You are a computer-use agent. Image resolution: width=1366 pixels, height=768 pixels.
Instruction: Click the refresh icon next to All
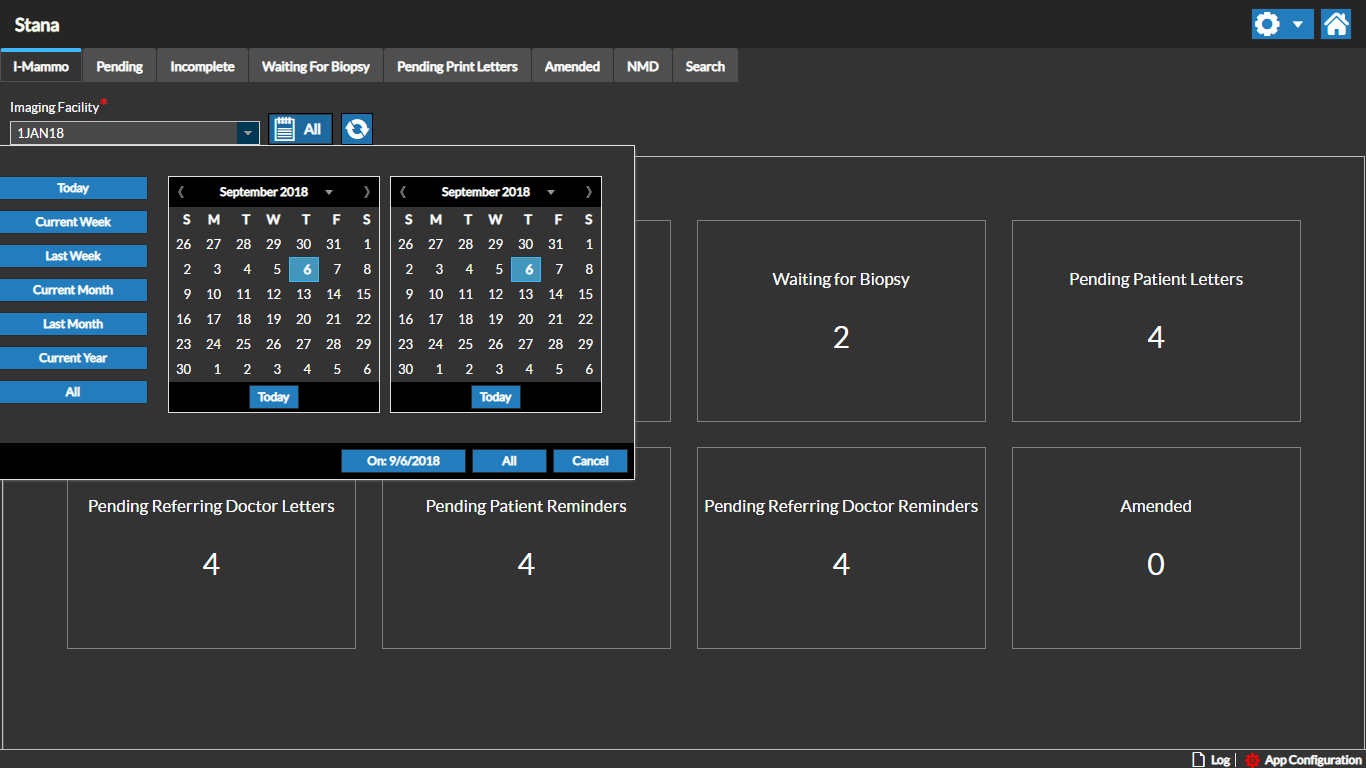357,129
